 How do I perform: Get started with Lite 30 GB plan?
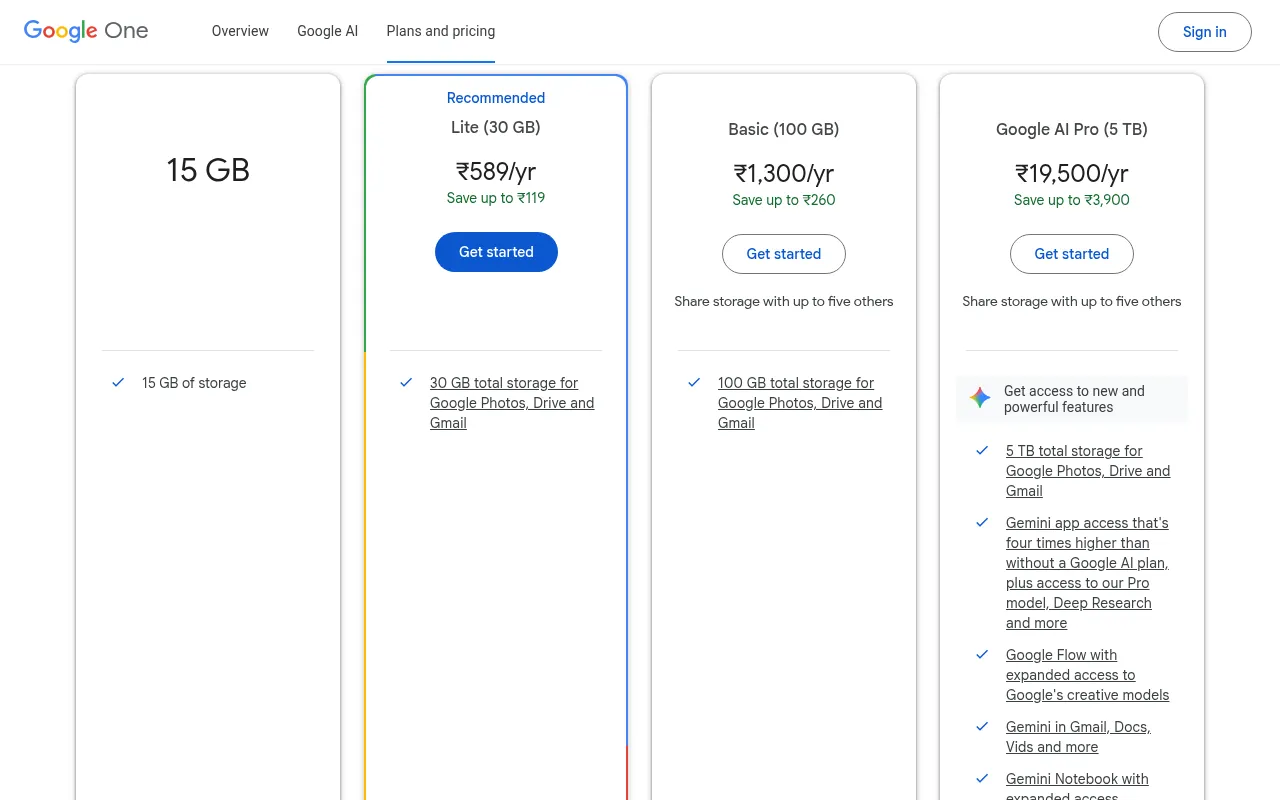[x=496, y=252]
